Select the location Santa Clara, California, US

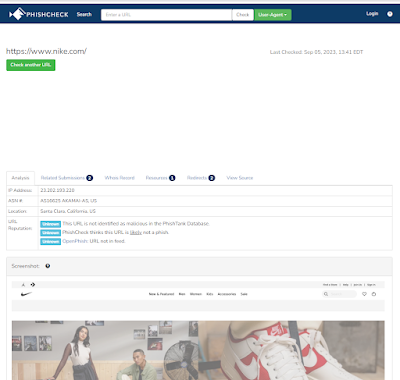tap(68, 211)
